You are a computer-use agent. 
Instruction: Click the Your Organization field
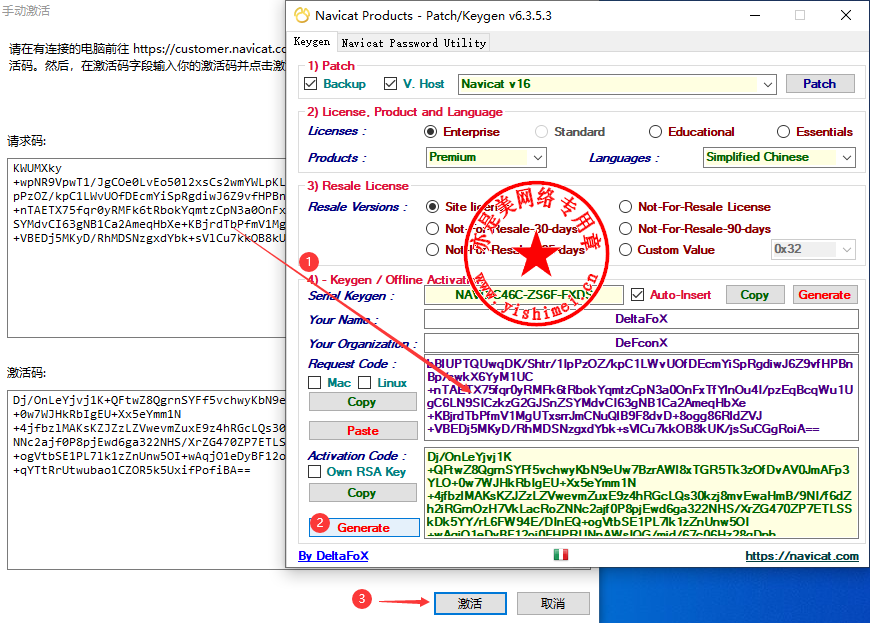pyautogui.click(x=641, y=343)
